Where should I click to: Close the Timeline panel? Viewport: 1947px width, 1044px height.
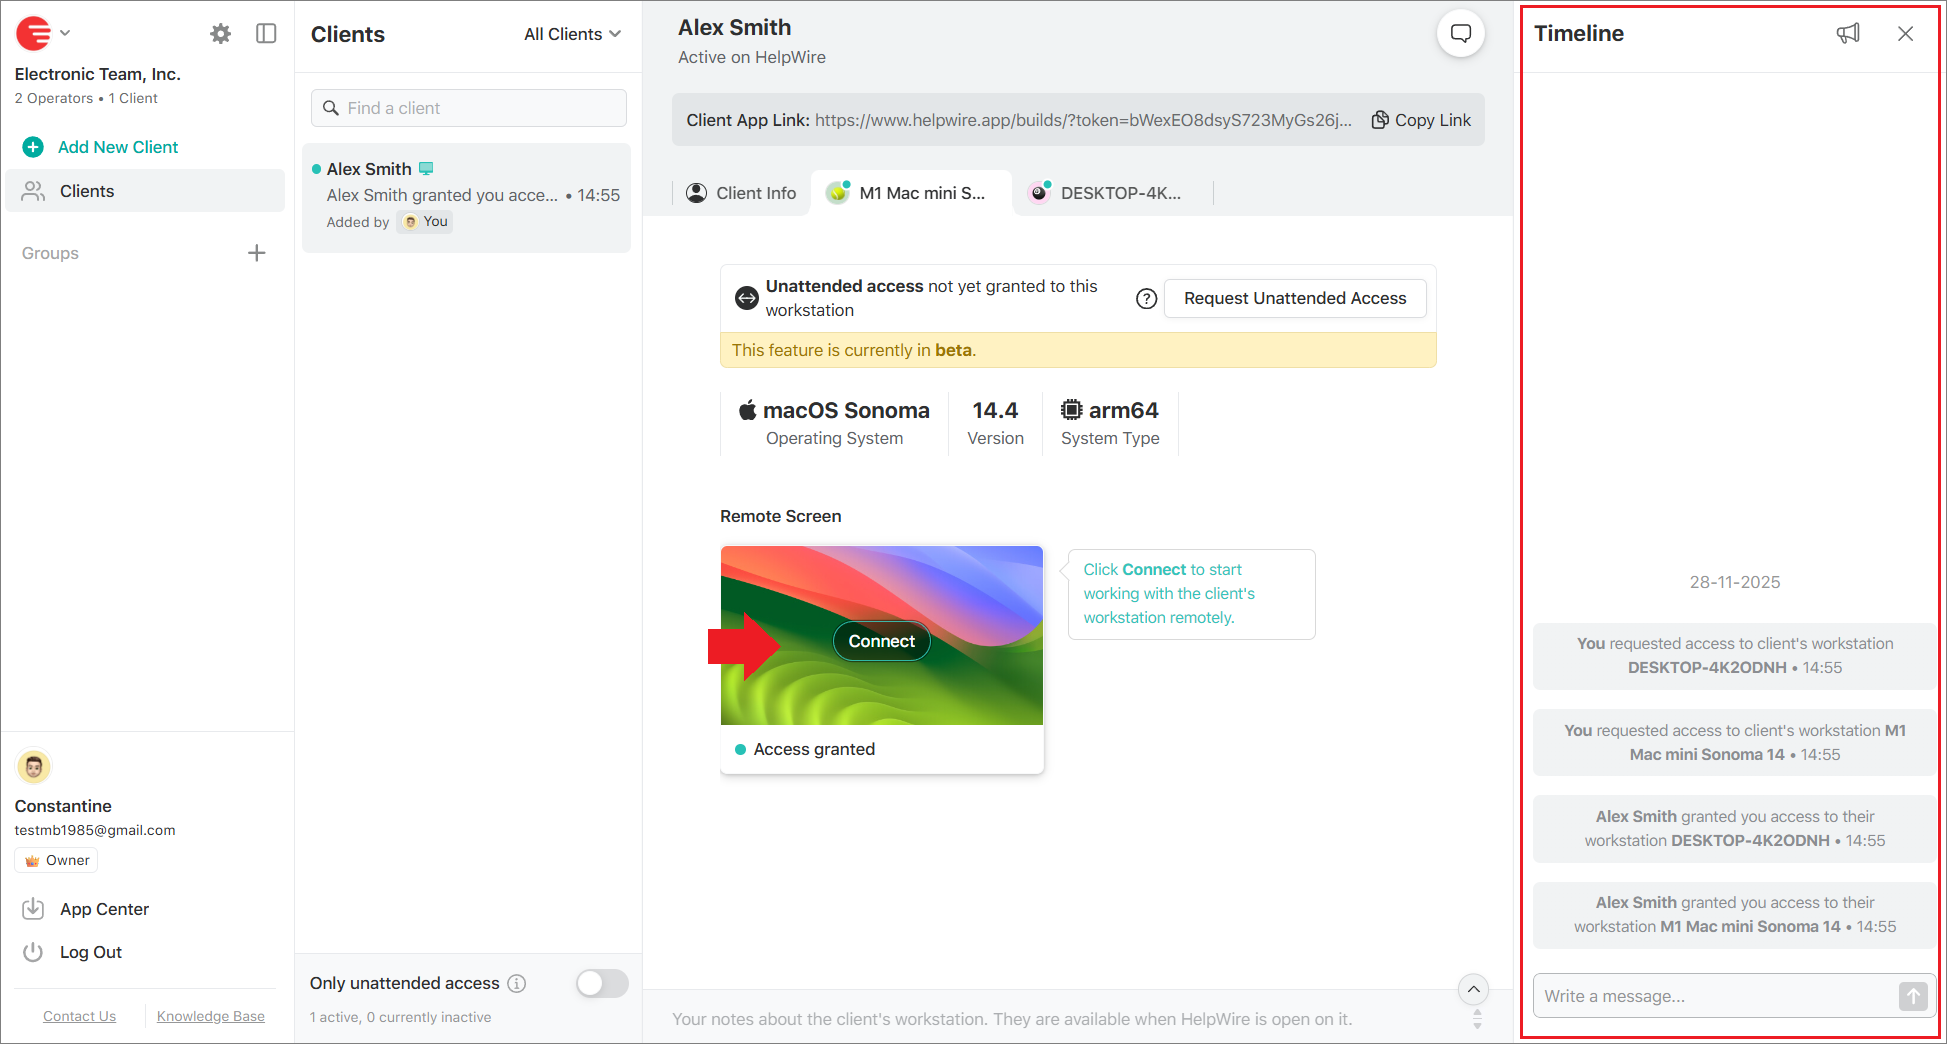pyautogui.click(x=1905, y=34)
